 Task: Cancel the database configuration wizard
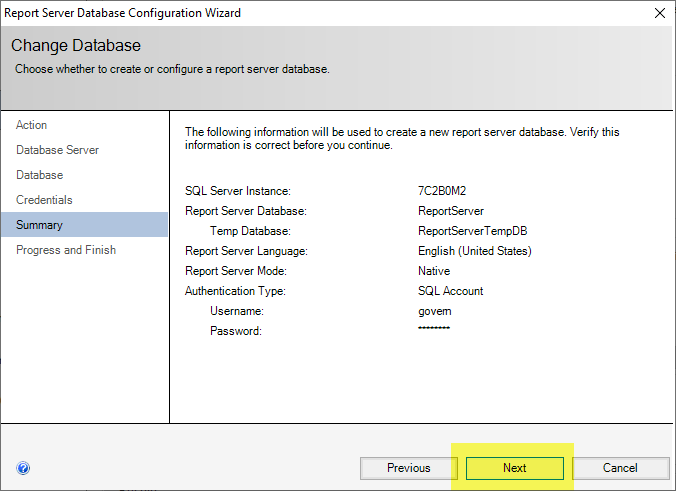[x=620, y=468]
